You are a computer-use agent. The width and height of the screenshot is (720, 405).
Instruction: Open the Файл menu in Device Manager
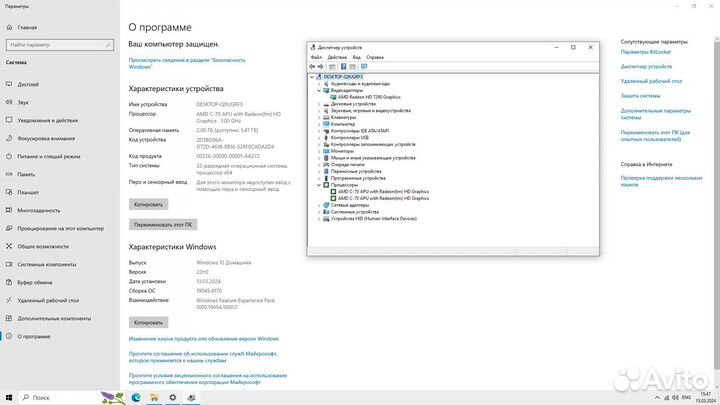click(316, 57)
